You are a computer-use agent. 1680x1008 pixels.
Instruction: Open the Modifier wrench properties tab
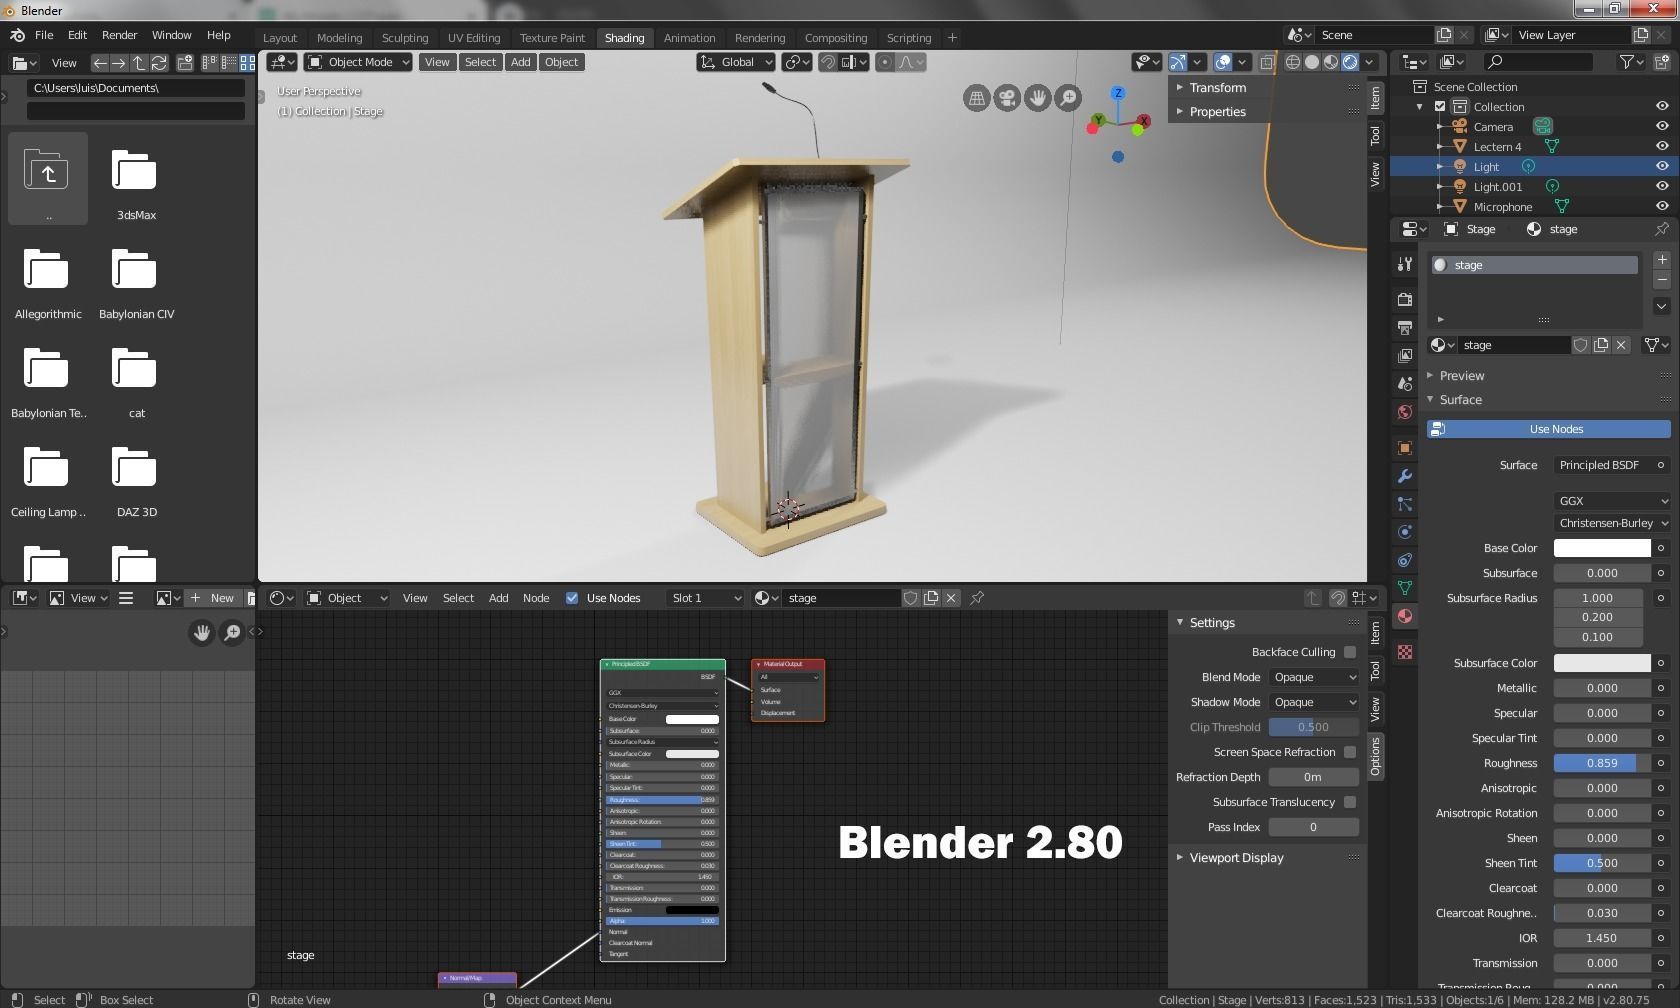[1405, 476]
